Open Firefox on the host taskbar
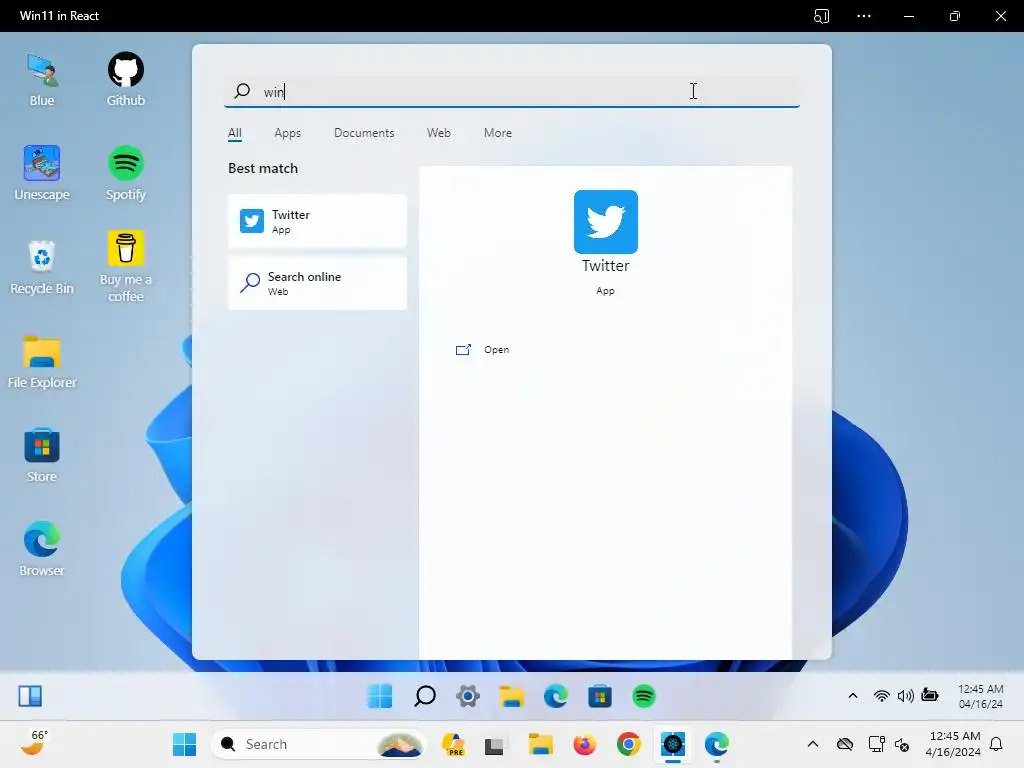1024x768 pixels. point(584,744)
